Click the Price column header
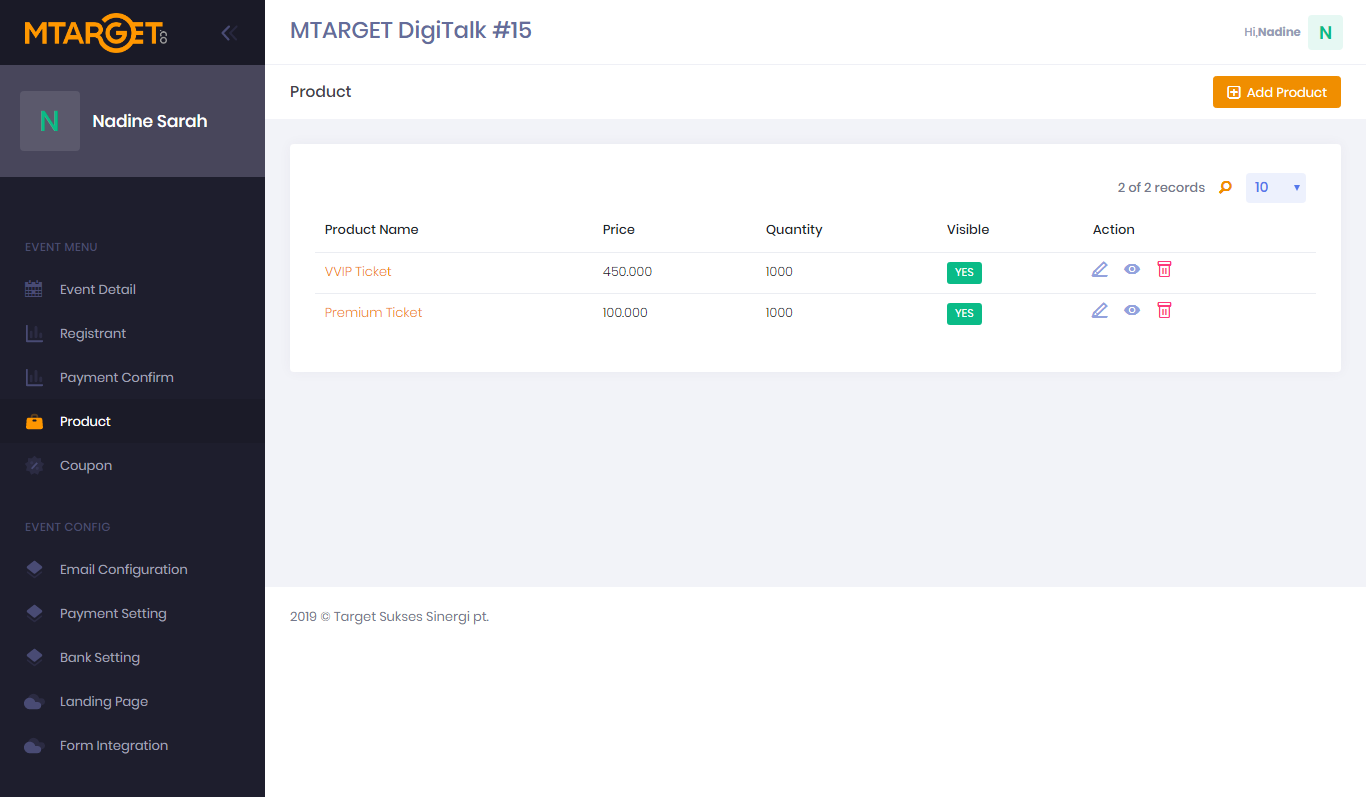Image resolution: width=1366 pixels, height=797 pixels. coord(619,229)
